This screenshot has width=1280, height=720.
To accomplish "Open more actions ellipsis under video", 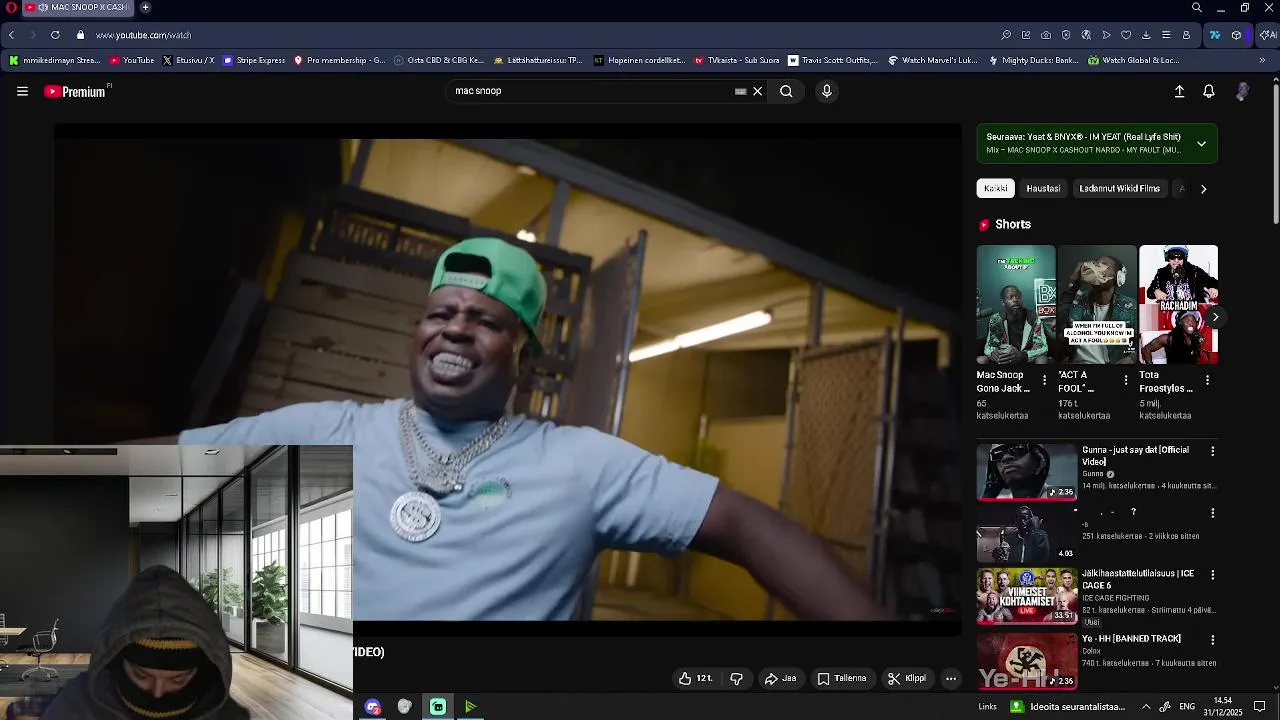I will tap(951, 678).
